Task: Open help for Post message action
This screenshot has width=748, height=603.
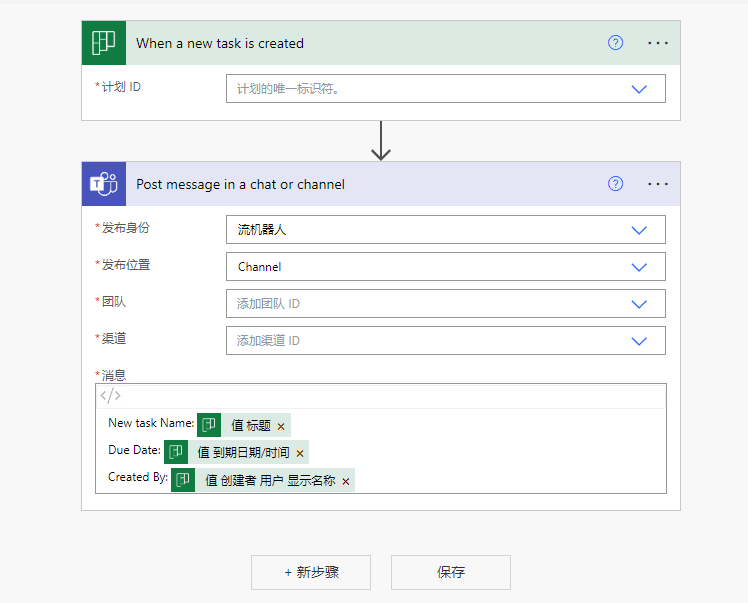Action: (616, 184)
